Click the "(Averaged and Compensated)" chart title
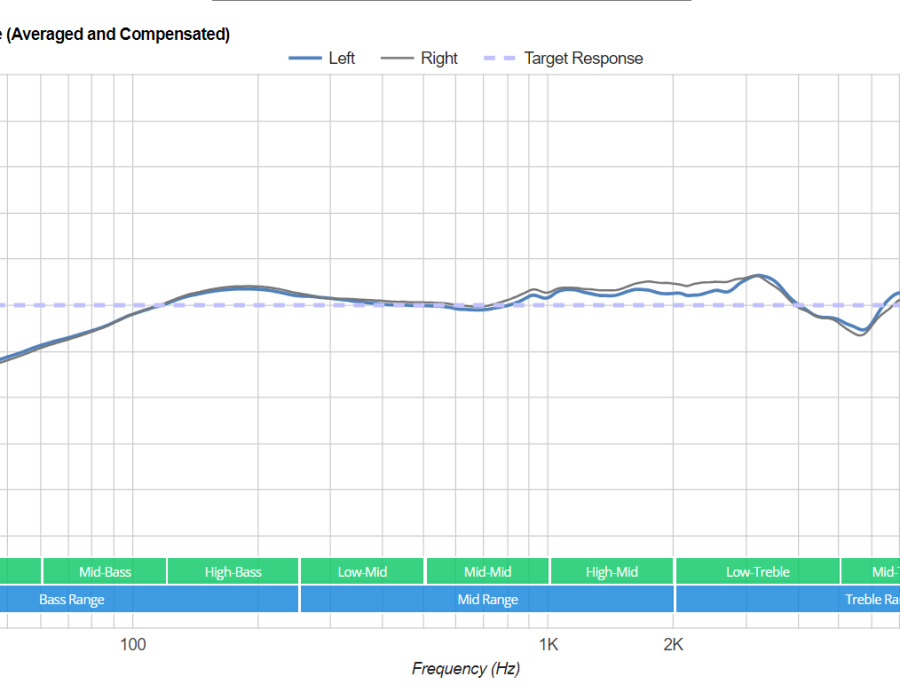 [x=118, y=34]
